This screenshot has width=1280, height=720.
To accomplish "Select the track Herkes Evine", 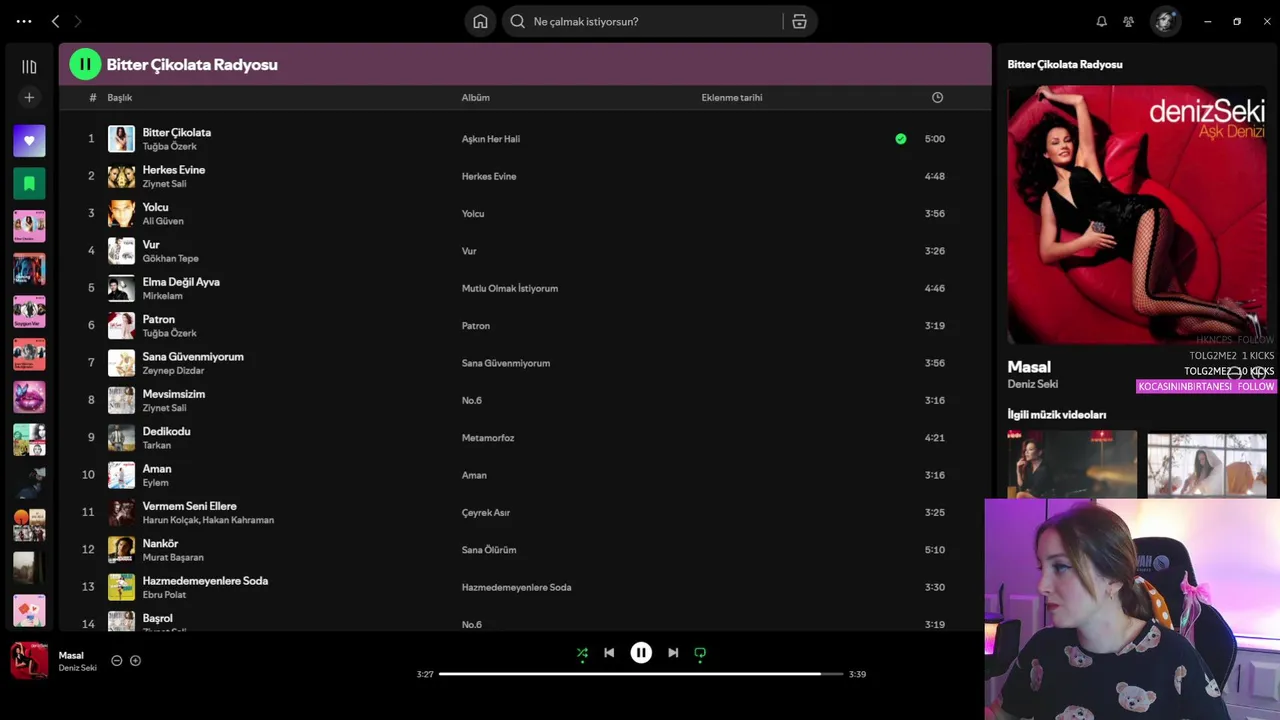I will click(x=174, y=170).
